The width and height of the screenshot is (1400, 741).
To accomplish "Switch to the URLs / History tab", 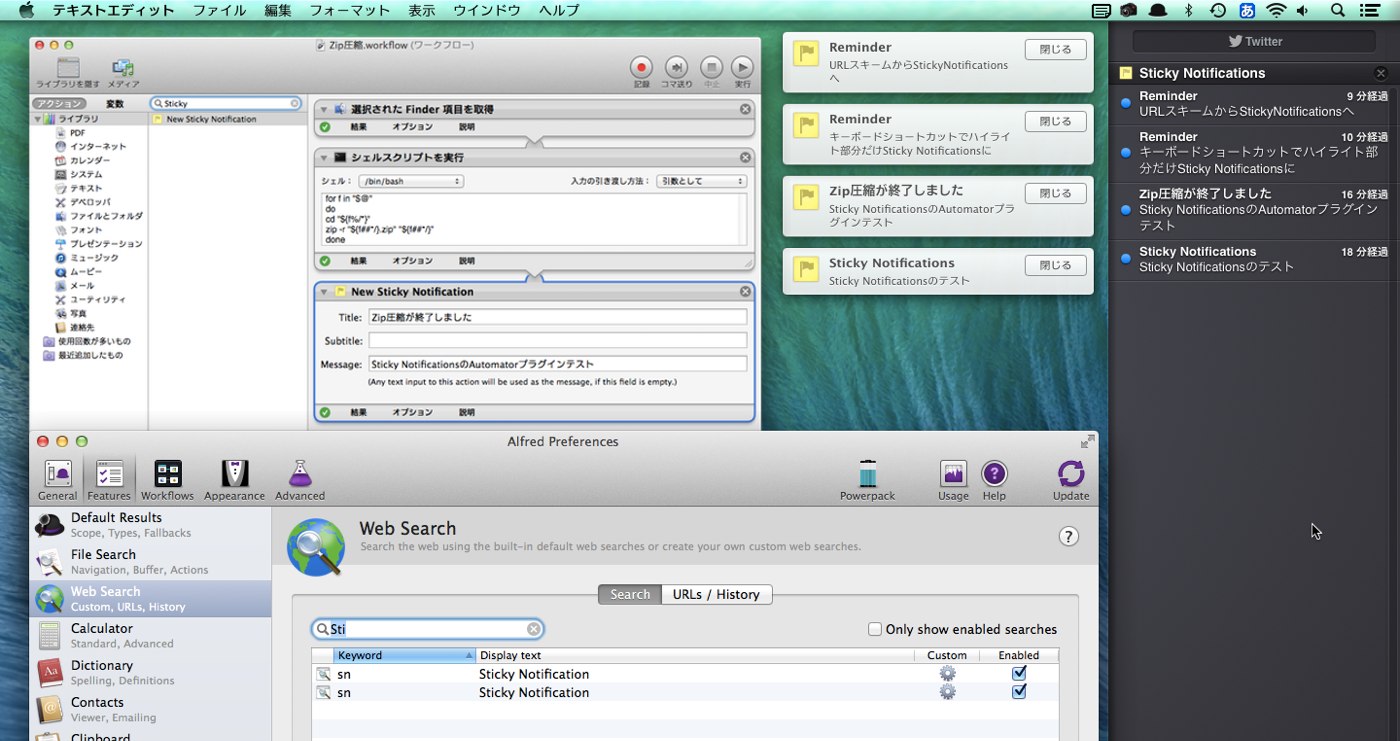I will tap(716, 594).
